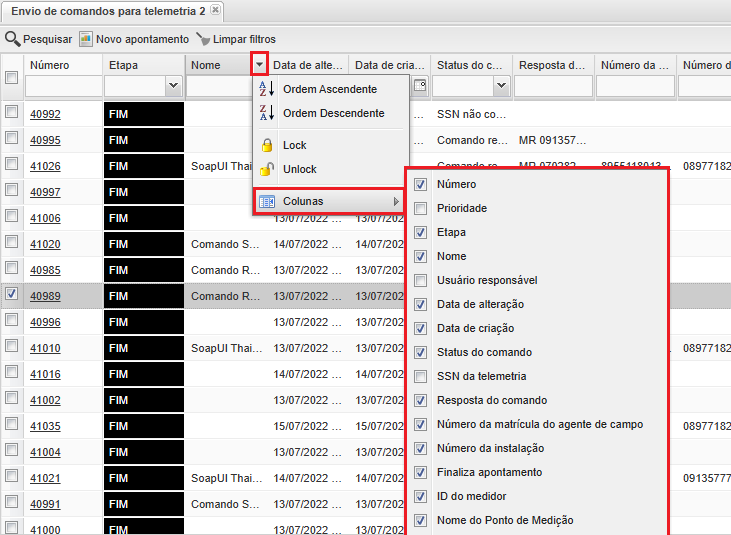The width and height of the screenshot is (731, 535).
Task: Select the Unlock menu entry
Action: pyautogui.click(x=331, y=169)
